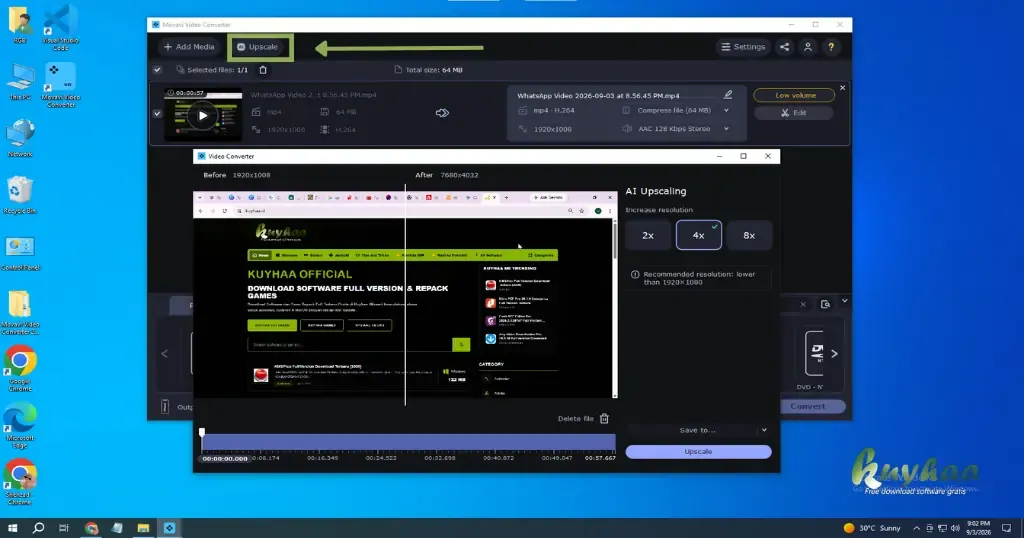Toggle the select all files checkbox
The width and height of the screenshot is (1024, 538).
tap(157, 70)
